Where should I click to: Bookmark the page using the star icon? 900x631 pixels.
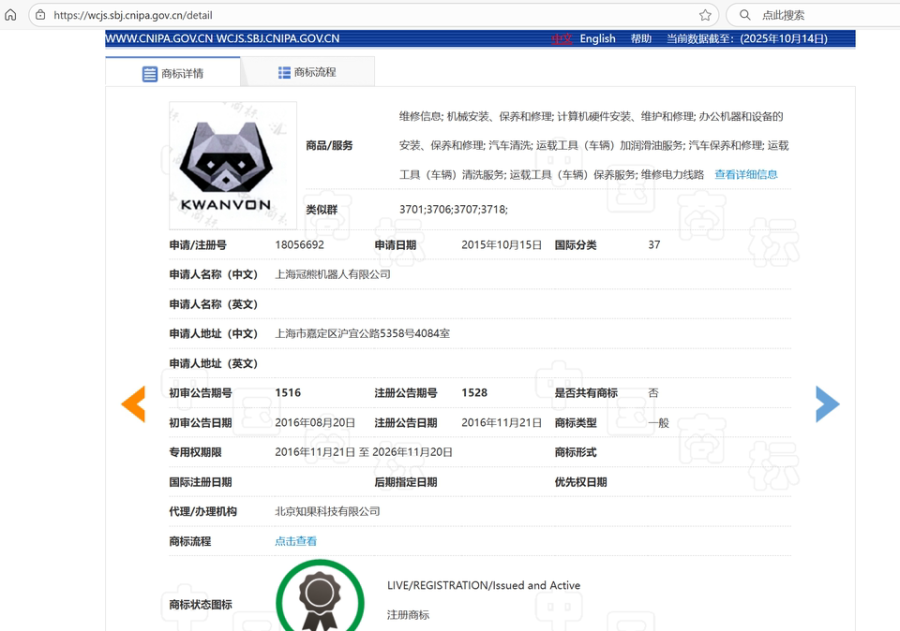coord(703,15)
